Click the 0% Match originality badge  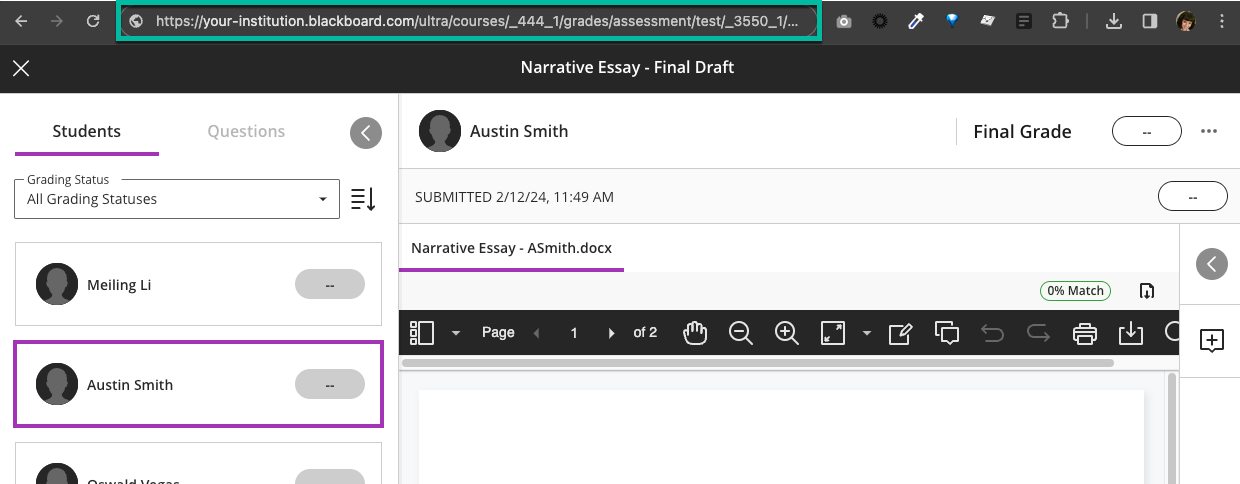[x=1075, y=291]
